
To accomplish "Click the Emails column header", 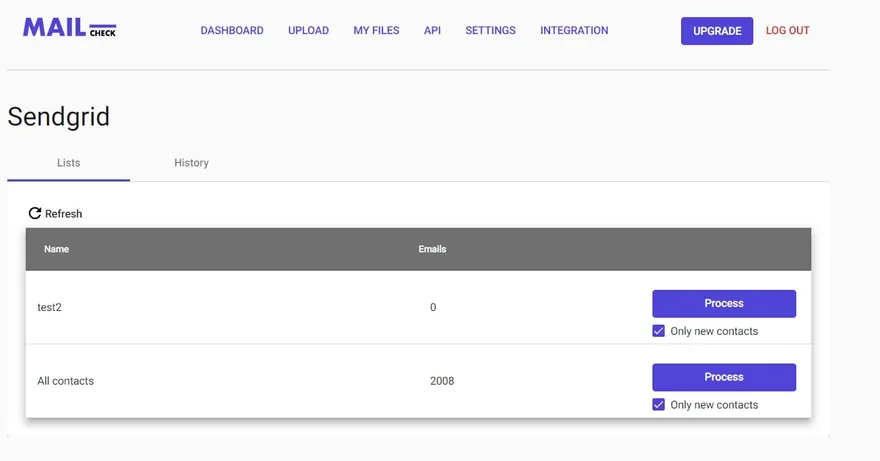I will click(432, 249).
